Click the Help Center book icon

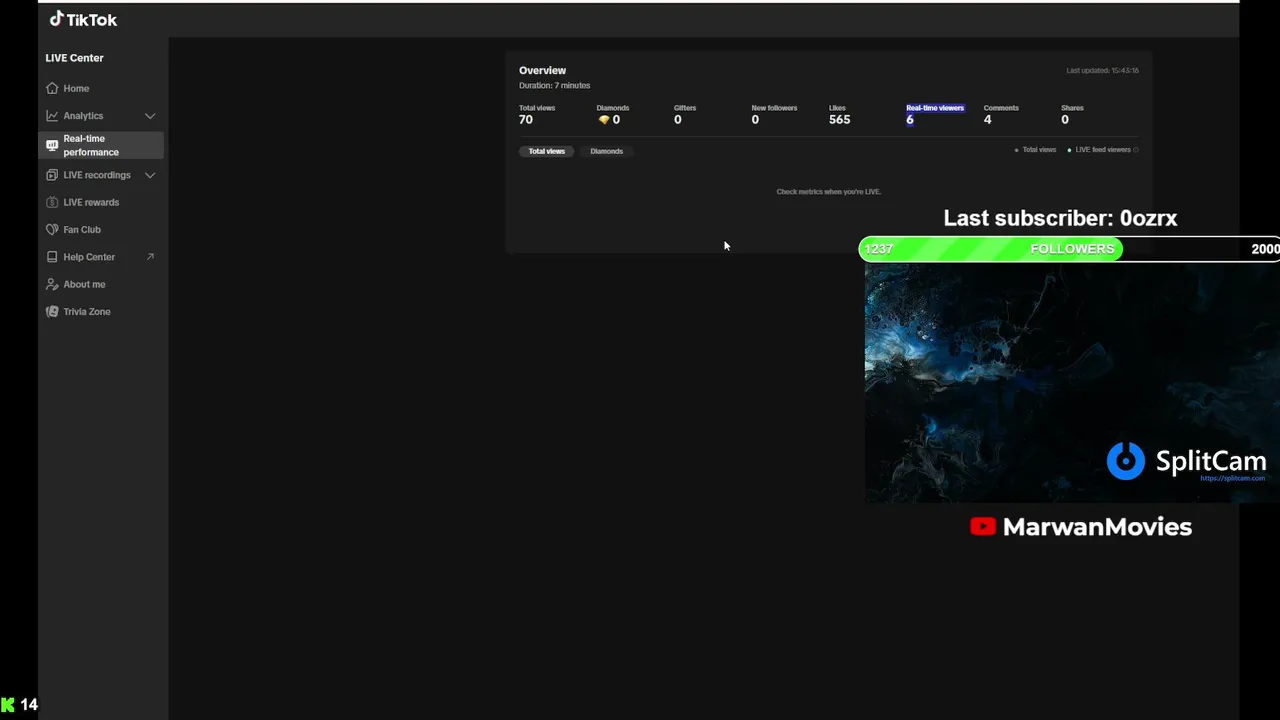tap(52, 257)
